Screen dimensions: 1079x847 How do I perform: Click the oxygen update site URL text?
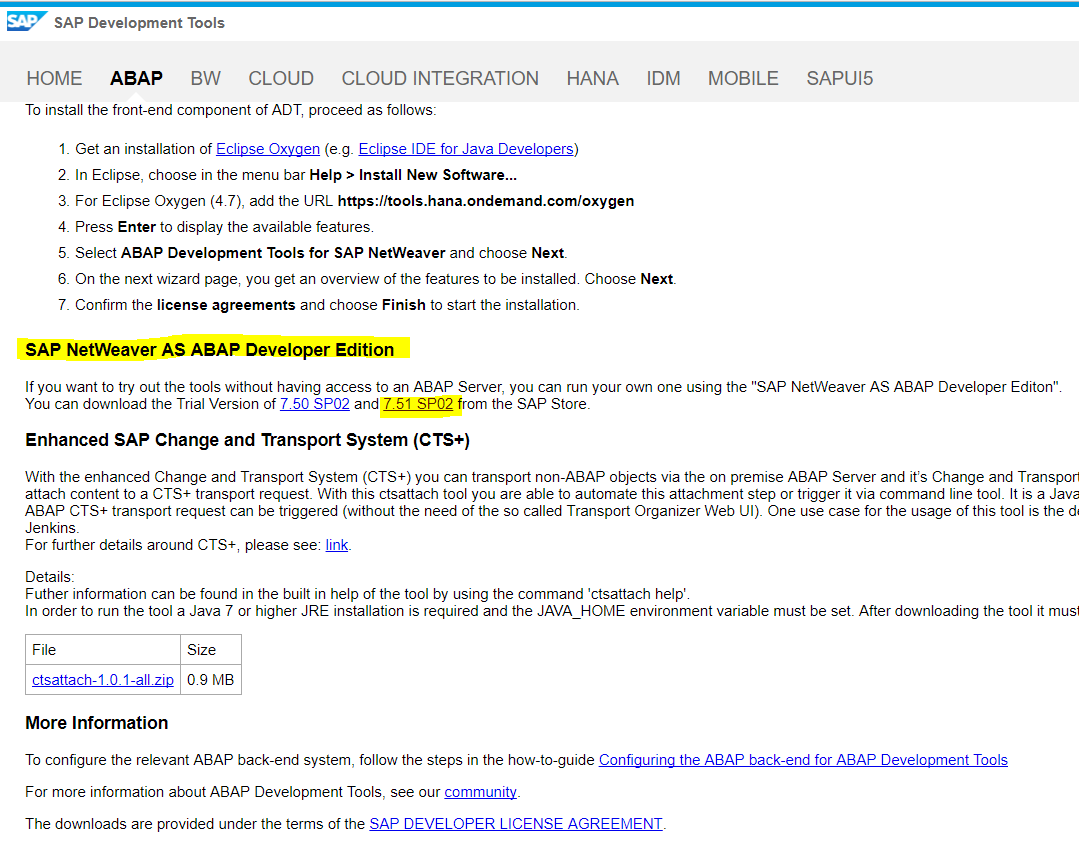[x=486, y=202]
